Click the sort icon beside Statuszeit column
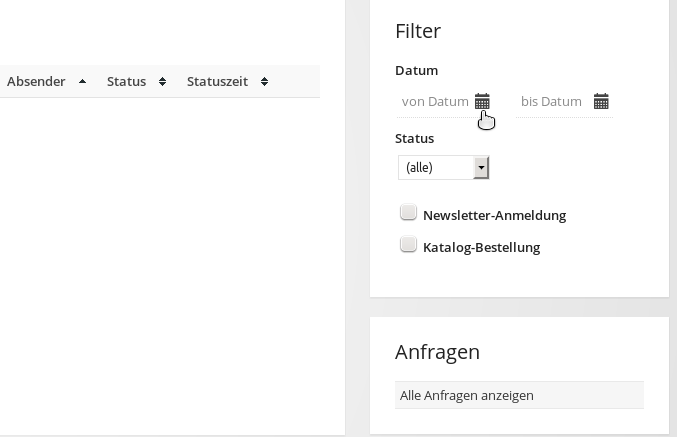This screenshot has width=677, height=437. pyautogui.click(x=264, y=81)
